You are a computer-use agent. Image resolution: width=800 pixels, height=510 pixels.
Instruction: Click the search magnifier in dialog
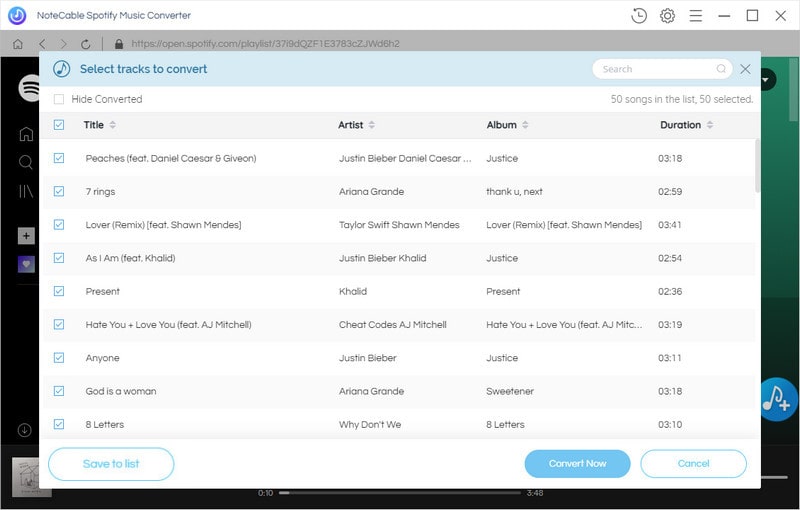(x=721, y=69)
